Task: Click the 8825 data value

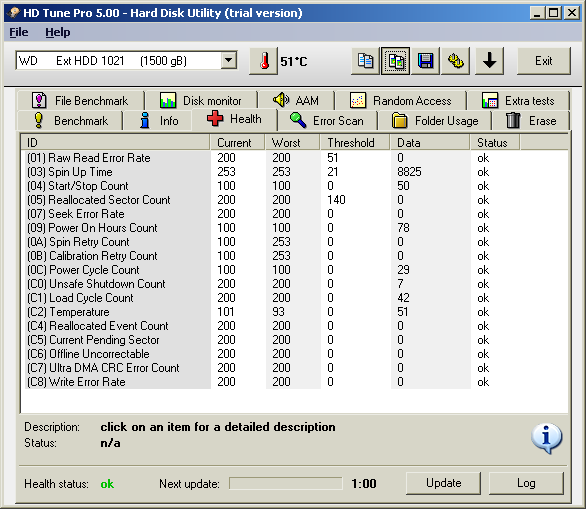Action: coord(409,172)
